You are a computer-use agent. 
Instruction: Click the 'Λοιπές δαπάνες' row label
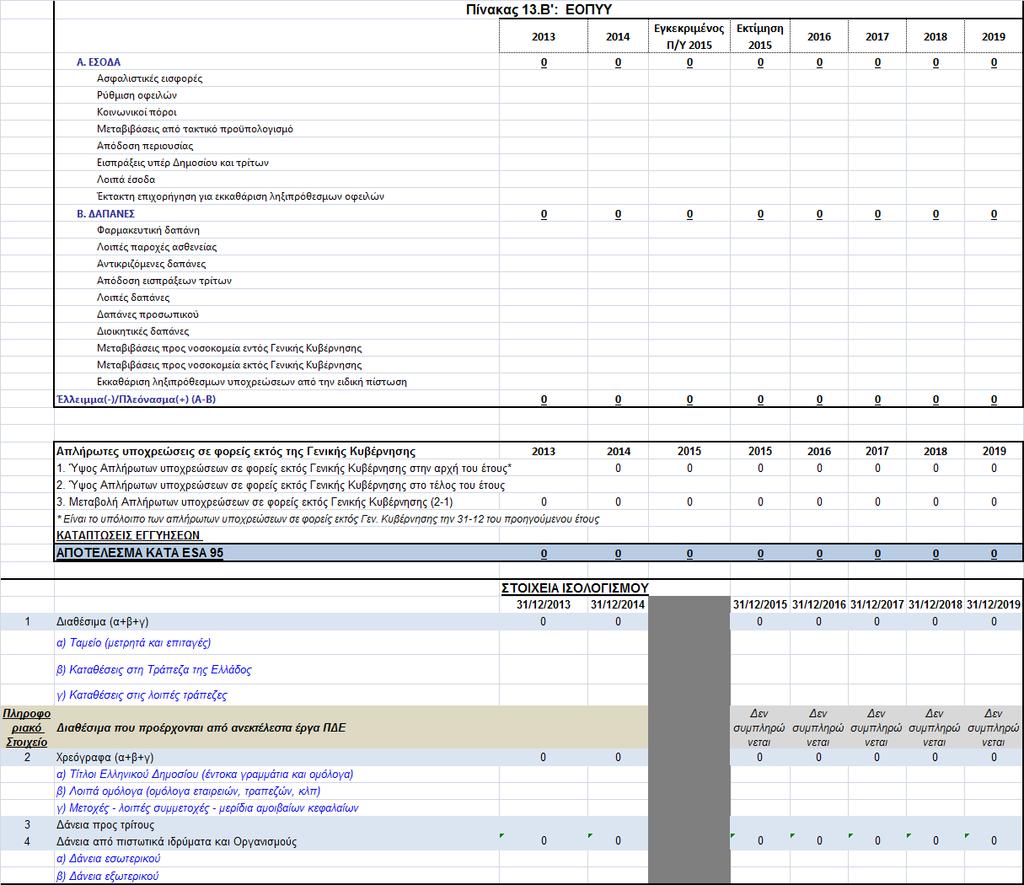click(133, 298)
